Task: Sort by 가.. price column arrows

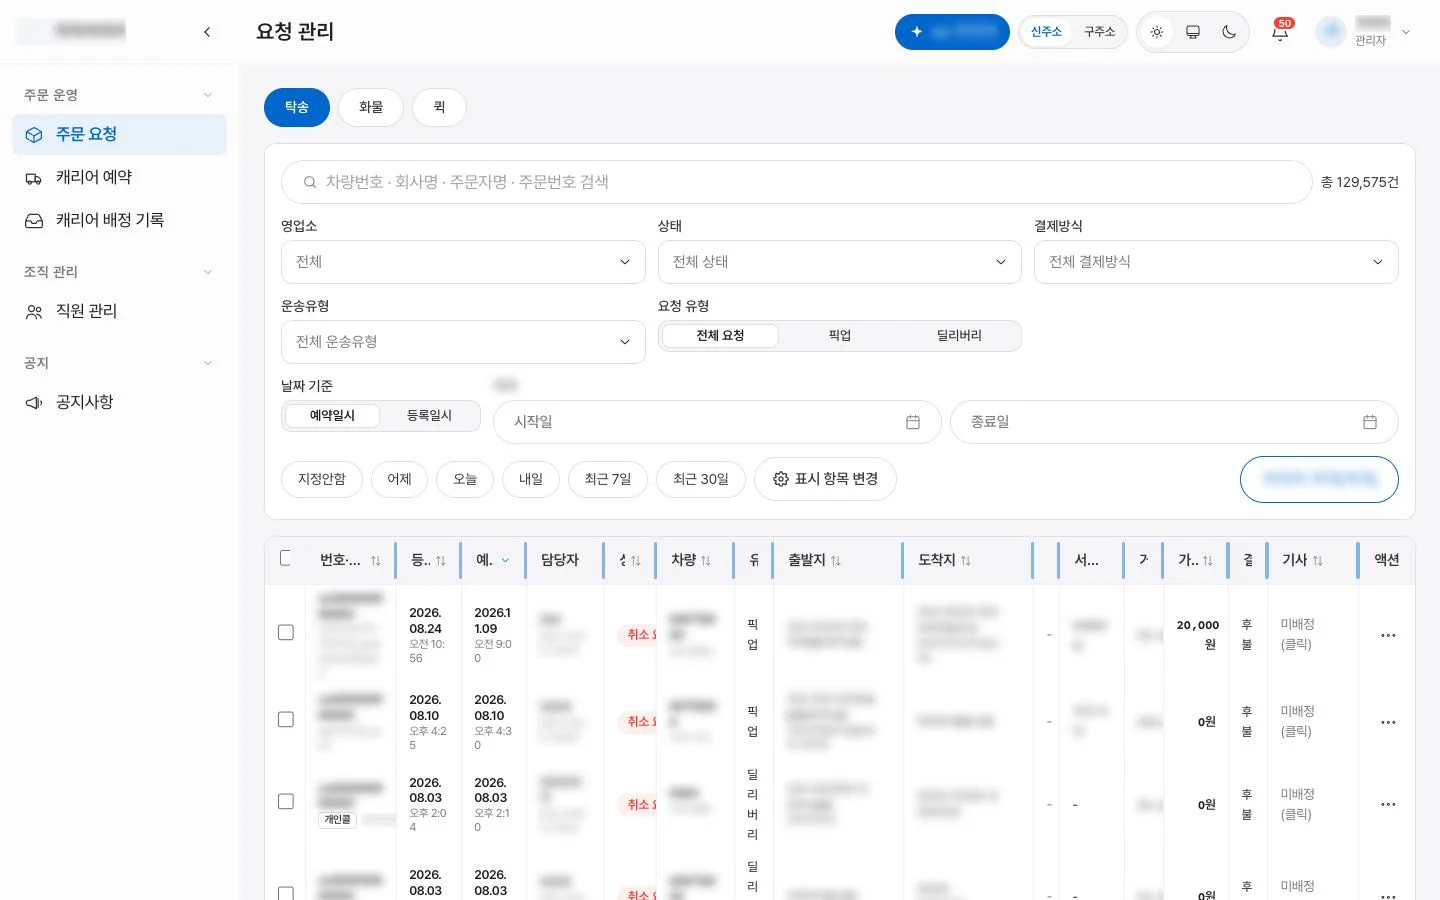Action: tap(1208, 561)
